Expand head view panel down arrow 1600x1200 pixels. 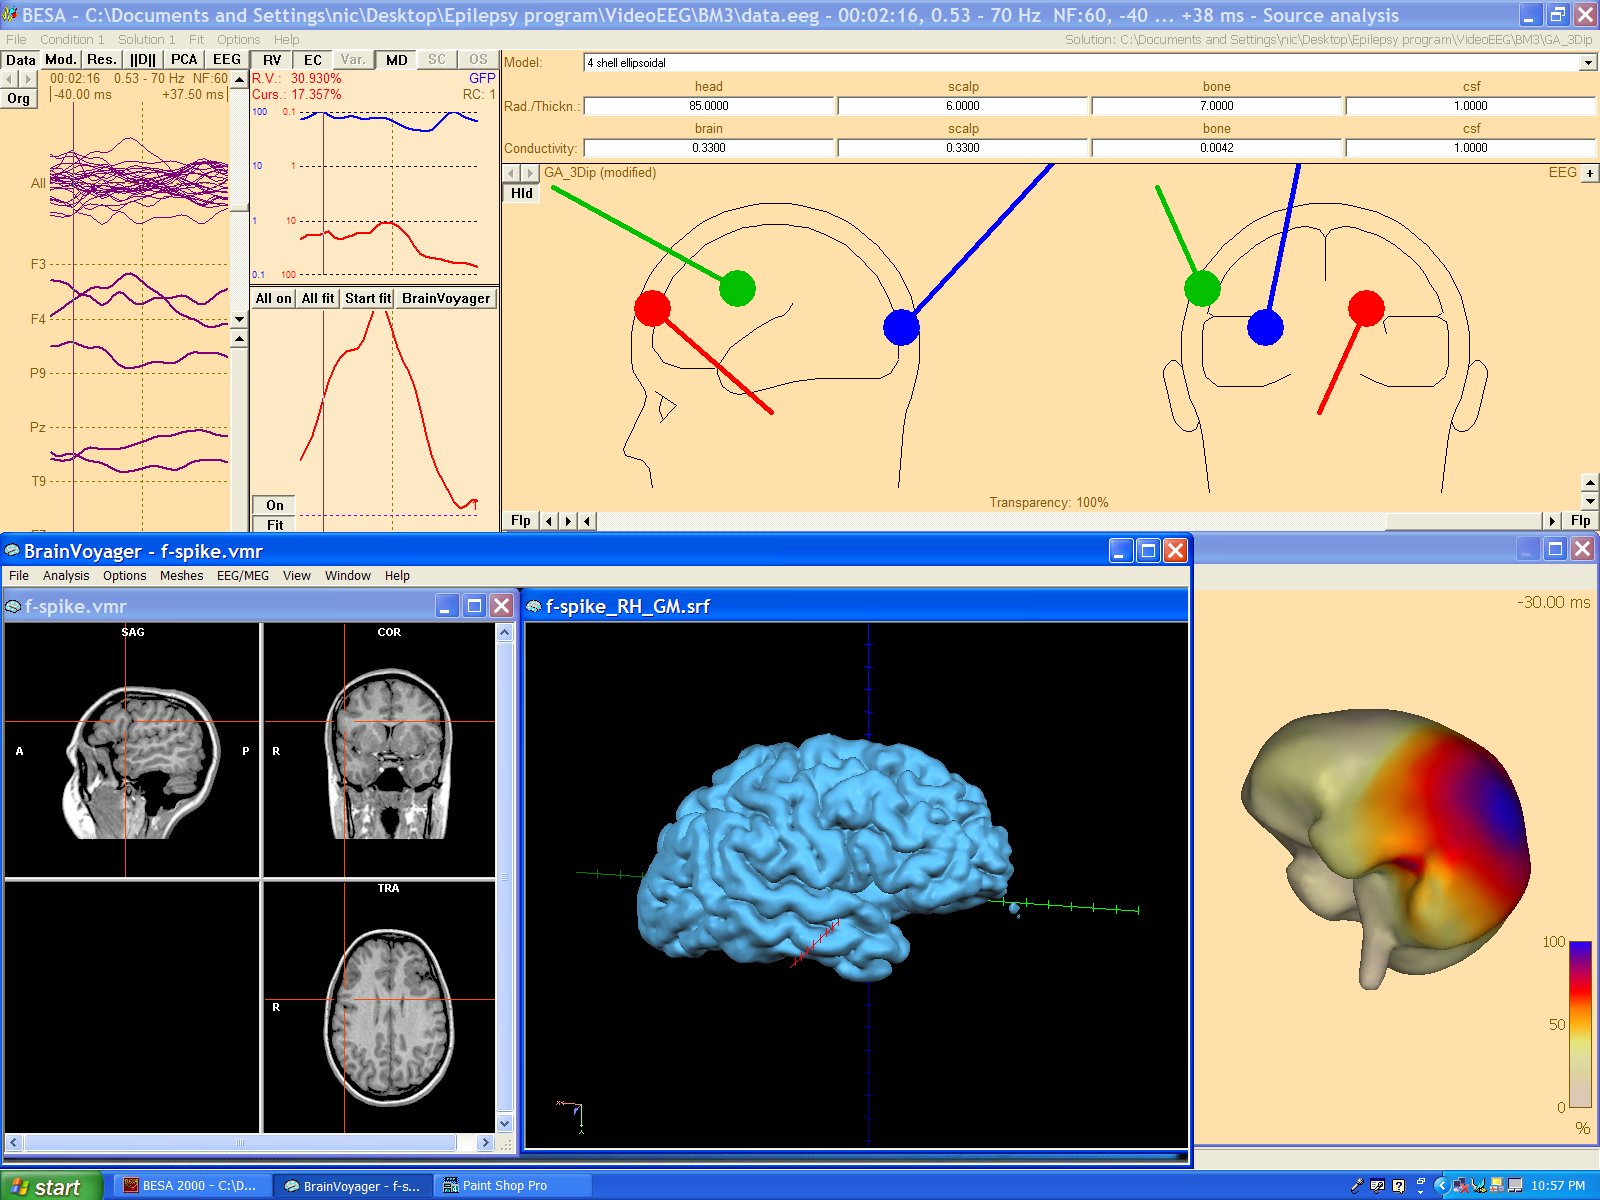[1590, 500]
